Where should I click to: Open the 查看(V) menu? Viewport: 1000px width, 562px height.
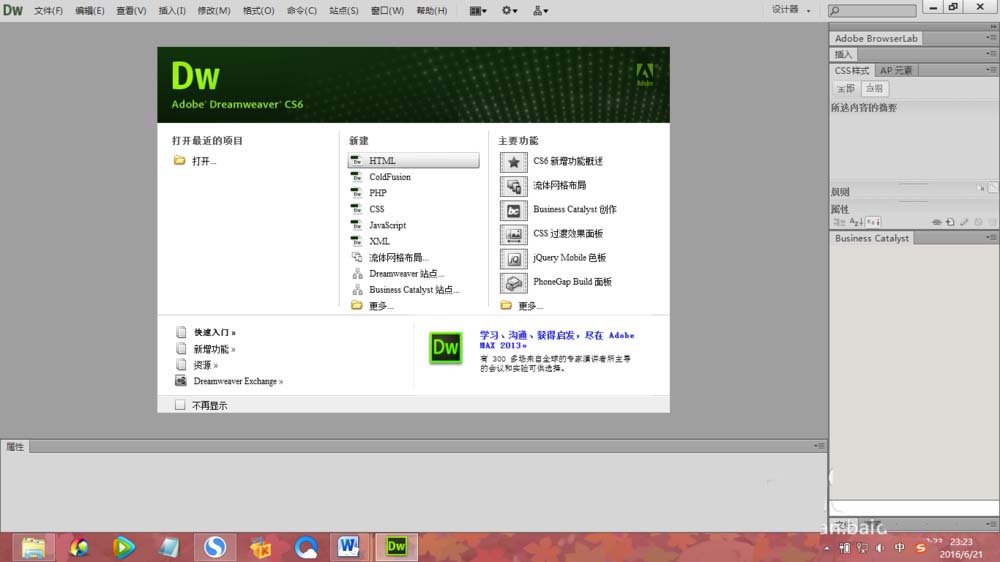(x=131, y=10)
